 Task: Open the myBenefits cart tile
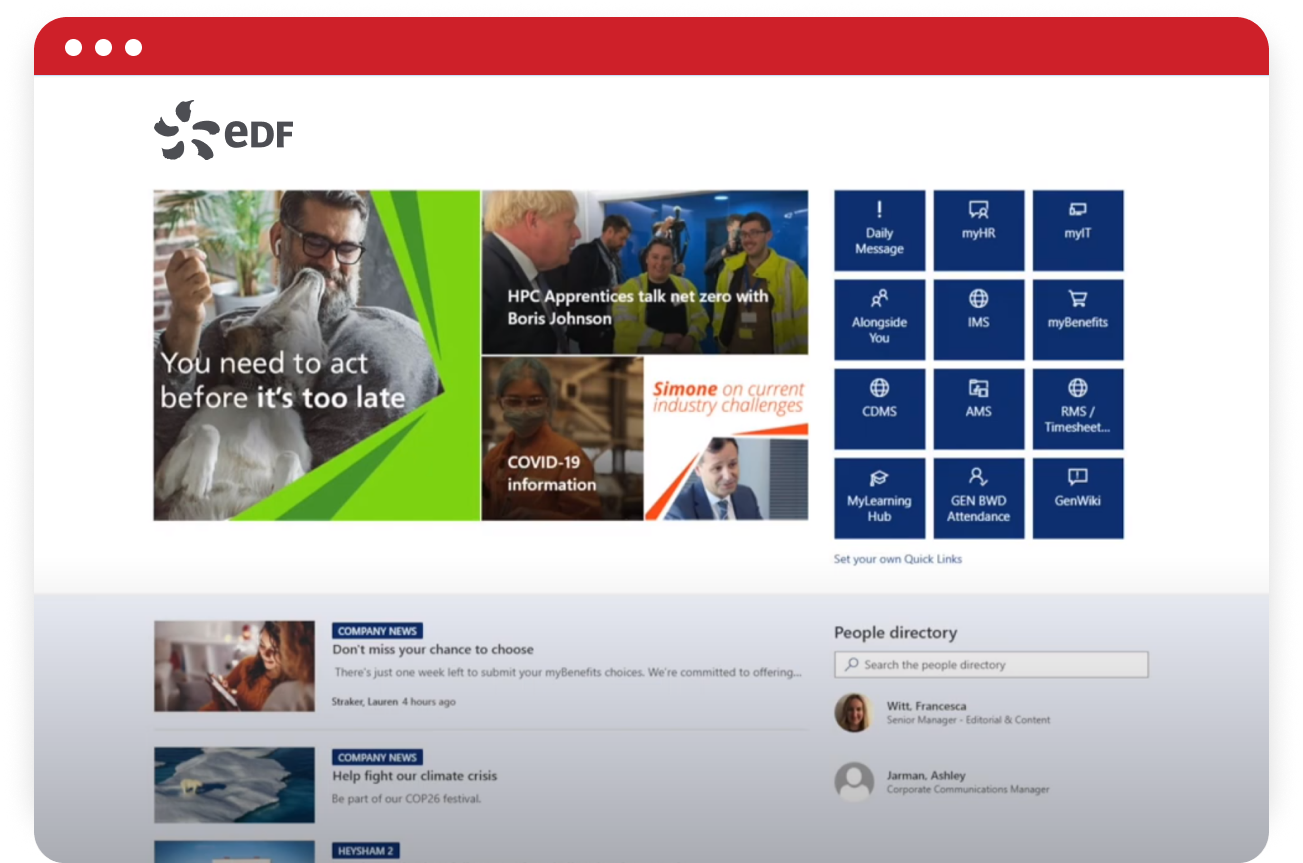click(x=1078, y=320)
